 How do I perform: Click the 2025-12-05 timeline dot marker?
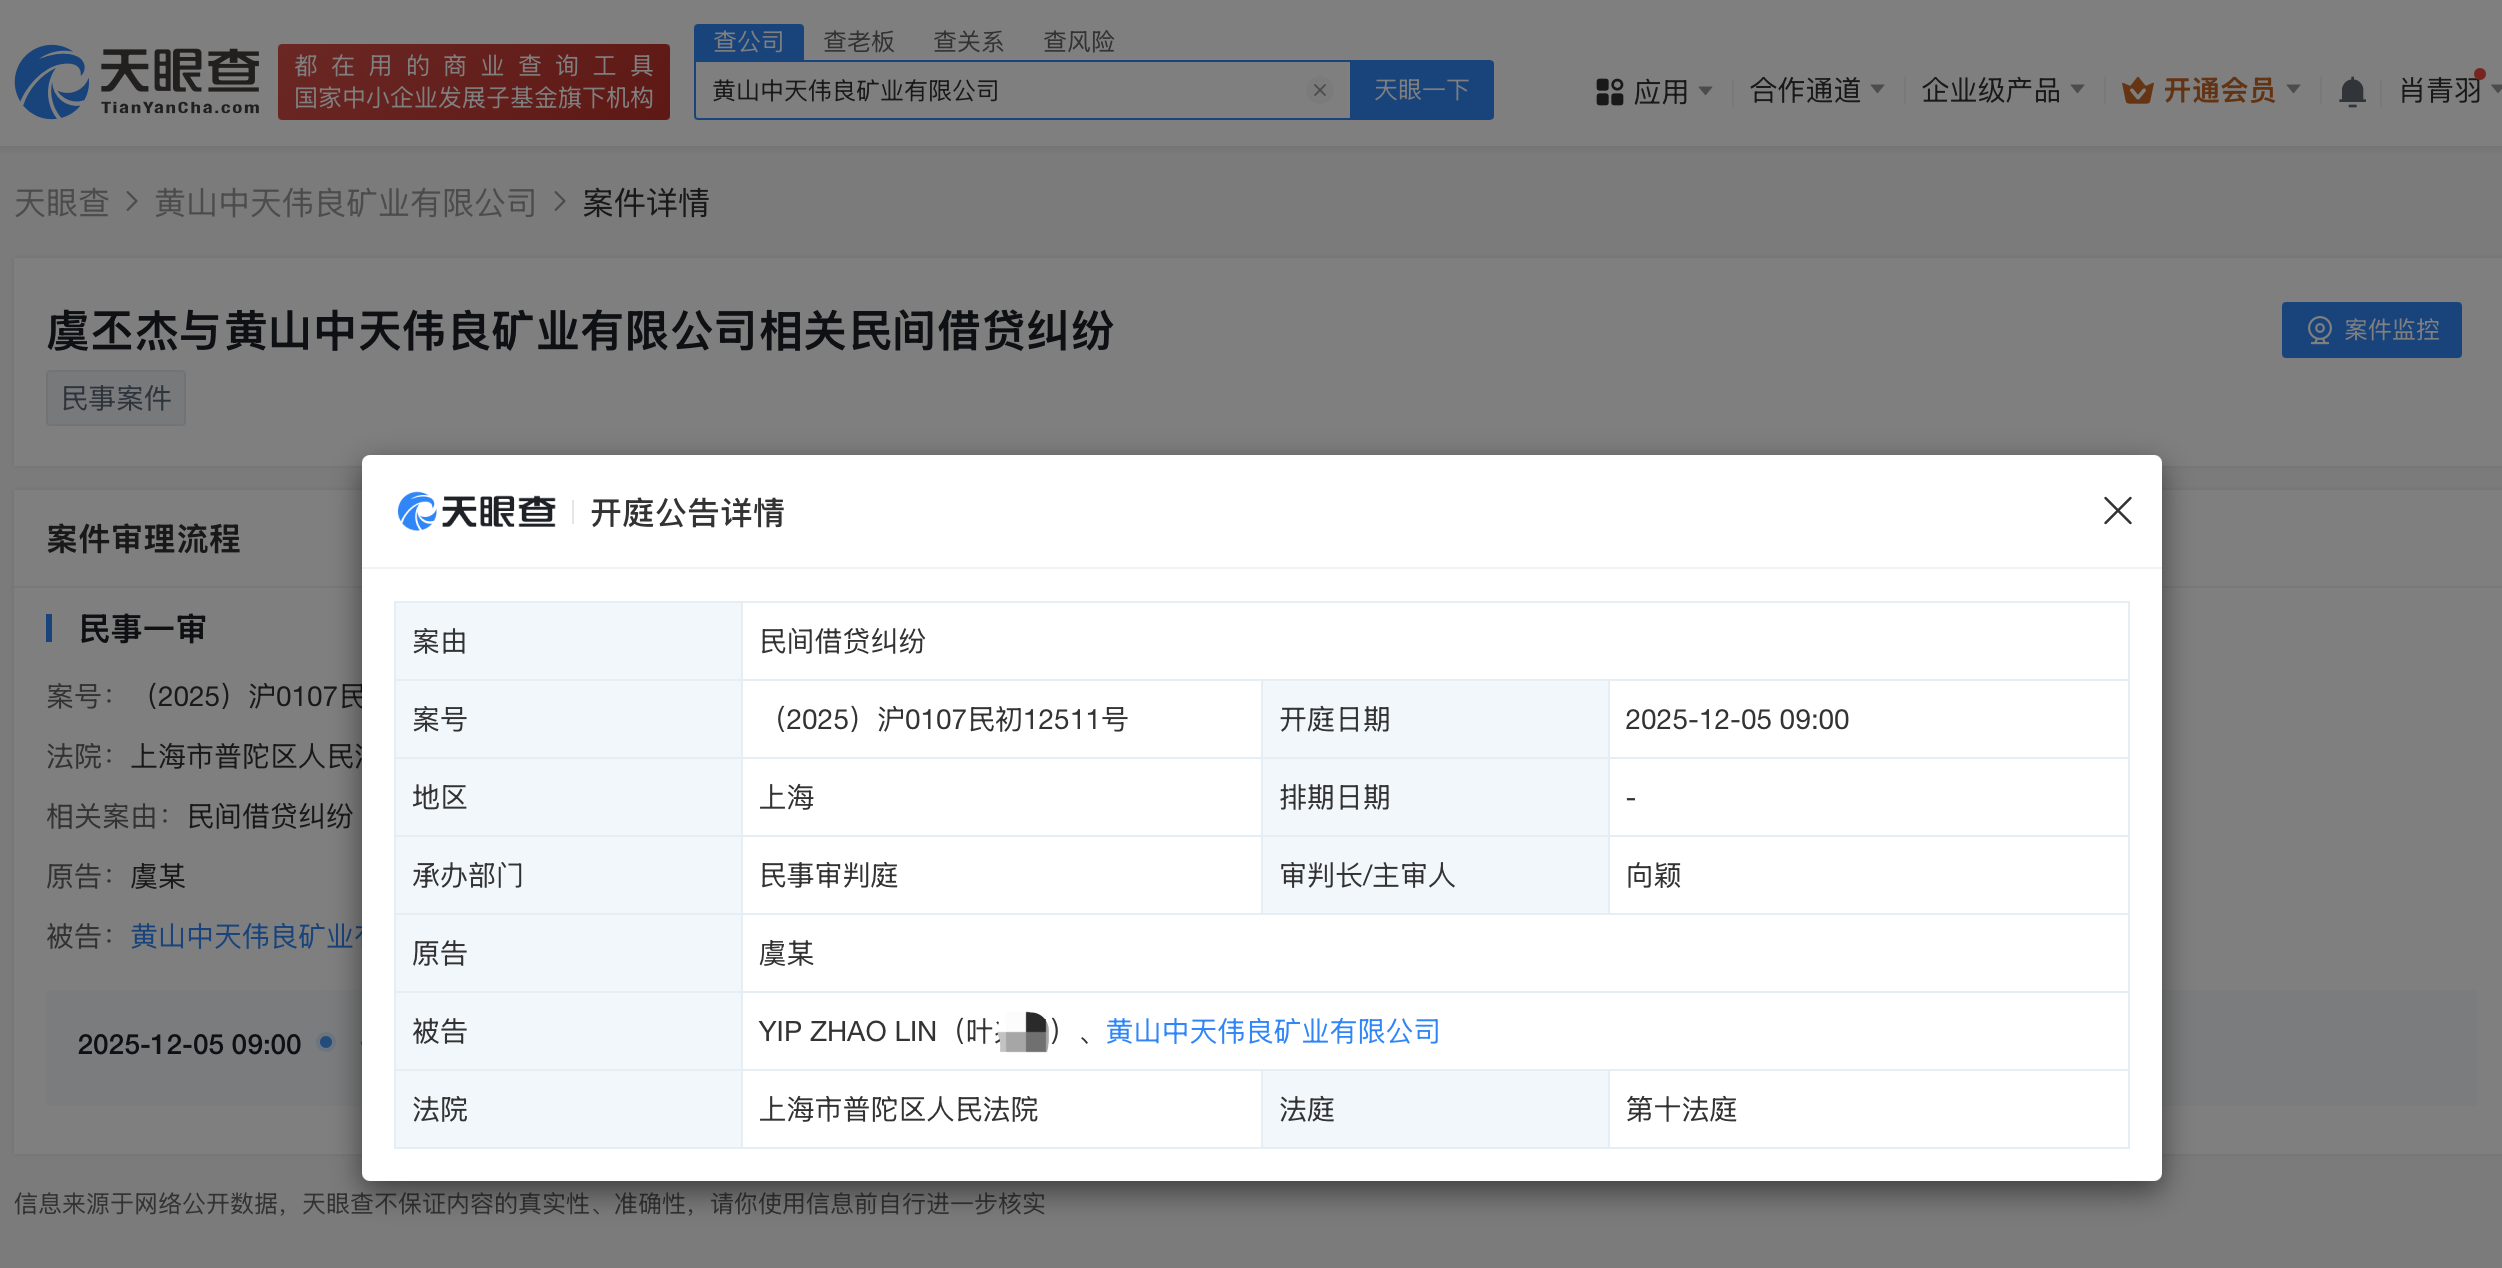tap(326, 1042)
